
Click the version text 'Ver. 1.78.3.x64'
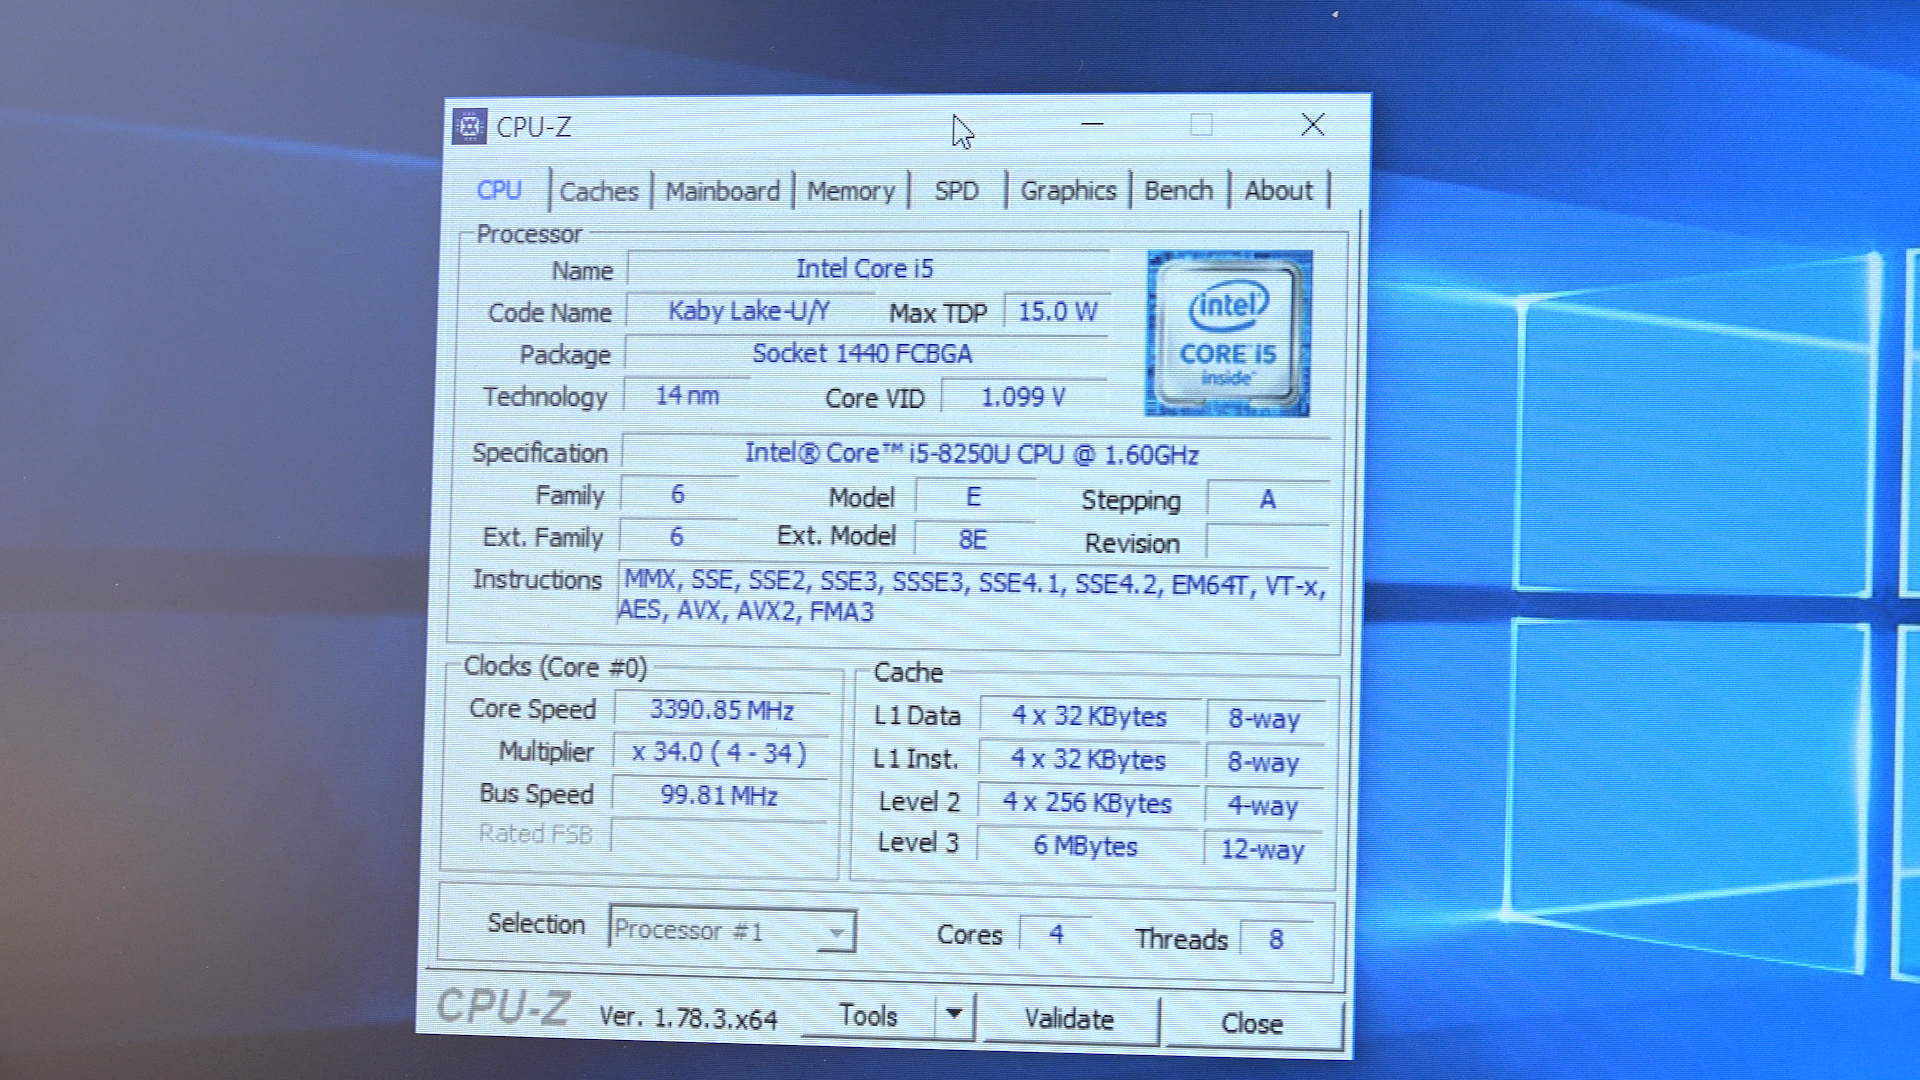tap(688, 1018)
